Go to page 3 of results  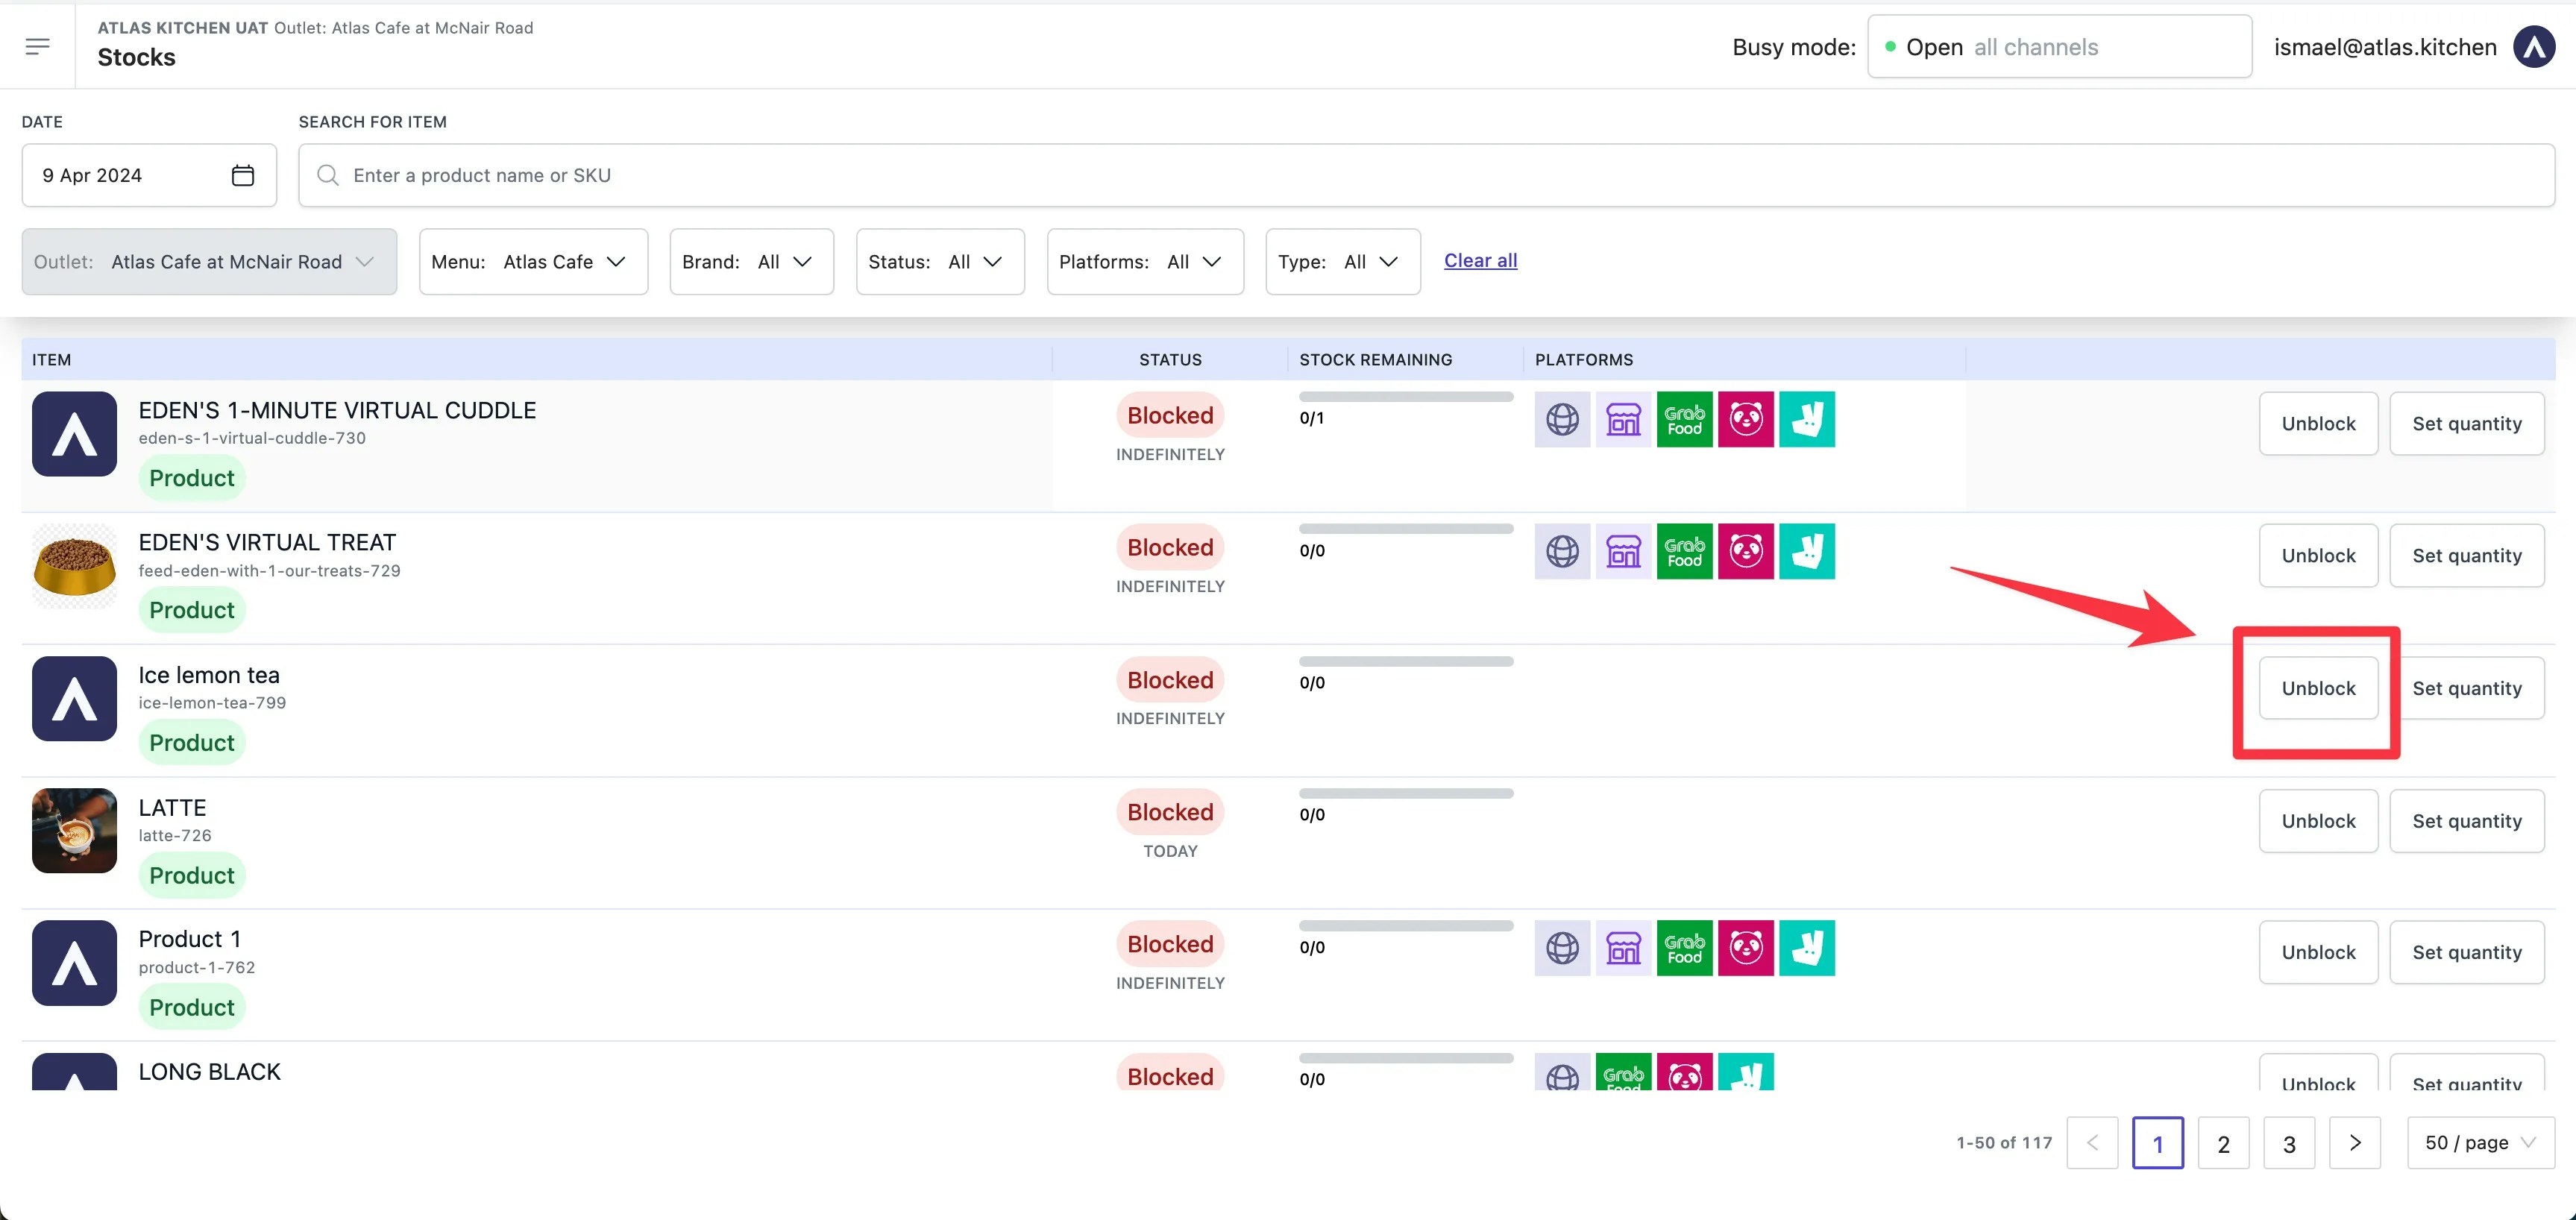[2288, 1143]
